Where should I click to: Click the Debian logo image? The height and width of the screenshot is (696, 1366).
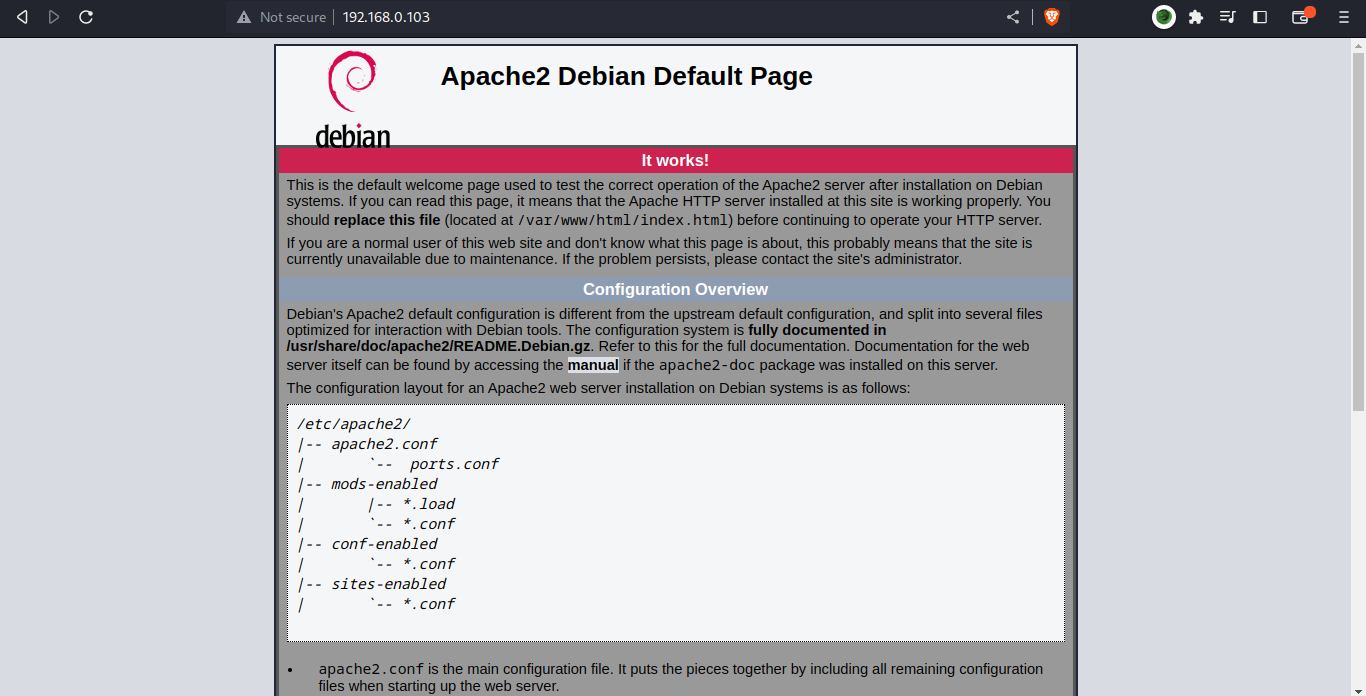click(352, 99)
